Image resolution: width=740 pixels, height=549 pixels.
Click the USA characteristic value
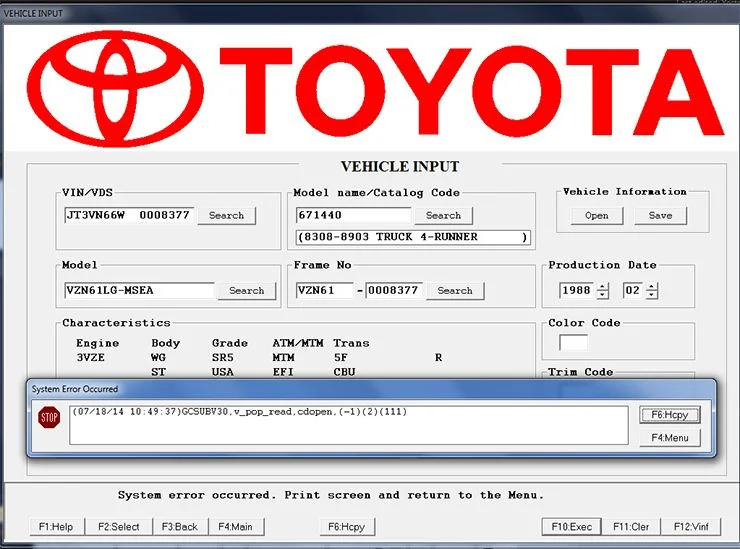pyautogui.click(x=223, y=372)
